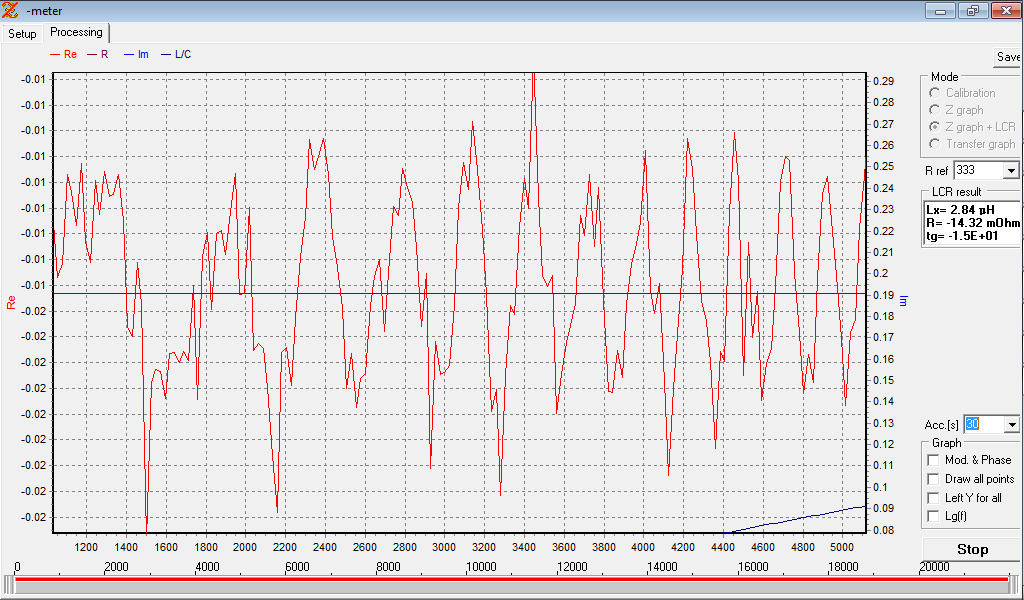Click the 3000 label on the graph x-axis
Screen dimensions: 1024x600
click(x=443, y=547)
